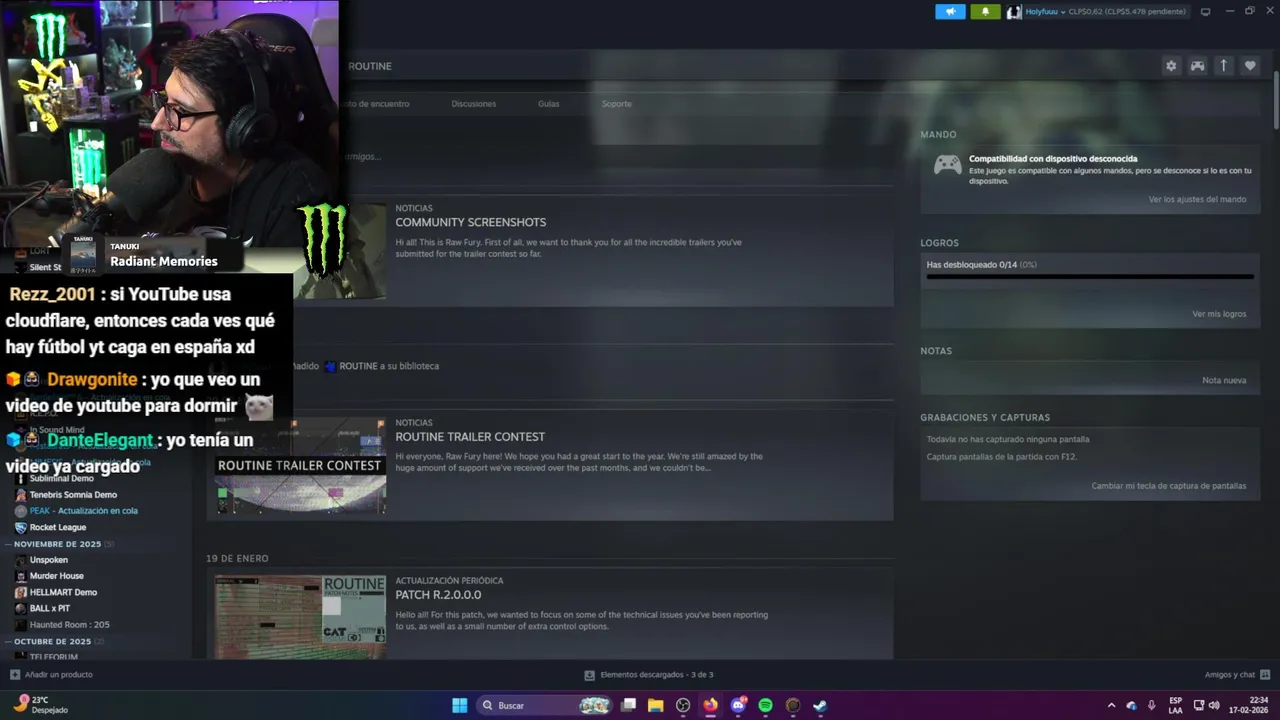Click the Amigos y chat icon

(x=1265, y=675)
